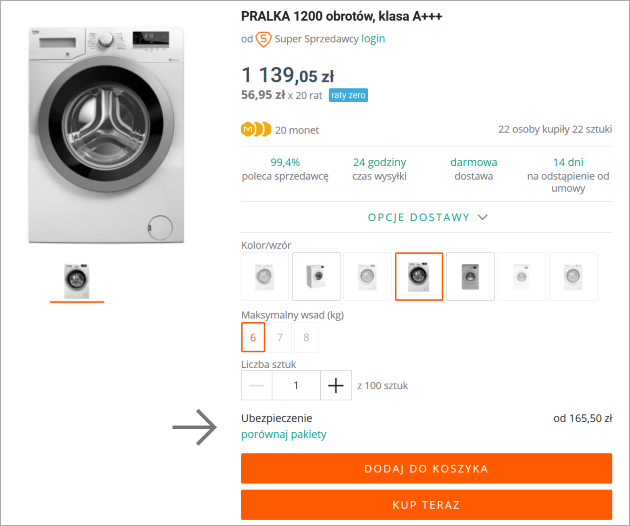The image size is (630, 526).
Task: Click the chevron next to OPCJE DOSTAWY
Action: [482, 217]
